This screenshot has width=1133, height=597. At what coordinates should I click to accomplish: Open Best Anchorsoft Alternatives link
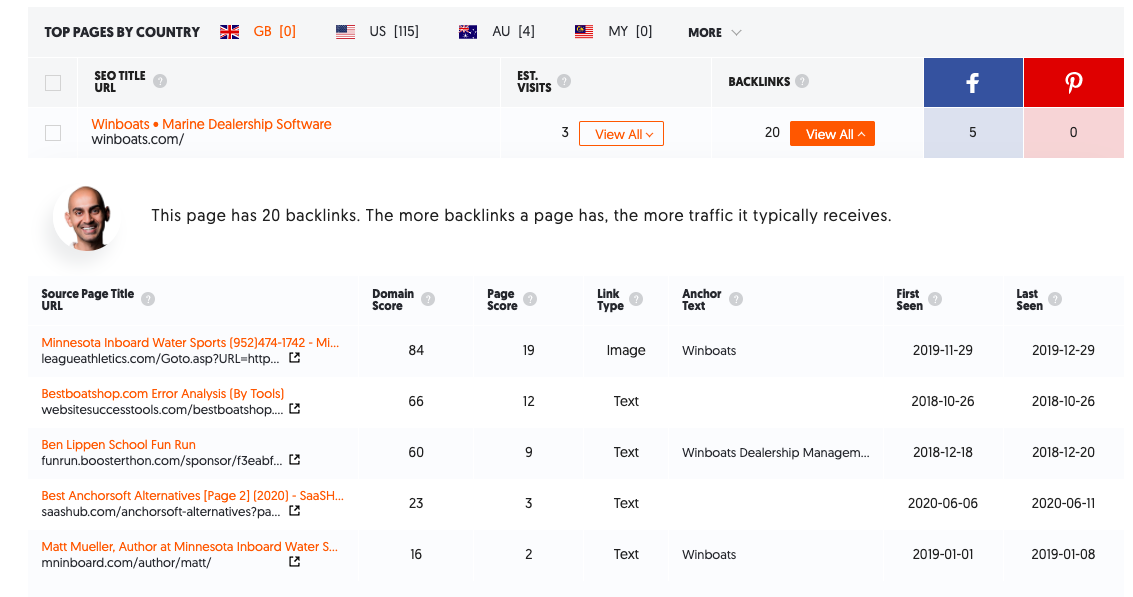192,496
